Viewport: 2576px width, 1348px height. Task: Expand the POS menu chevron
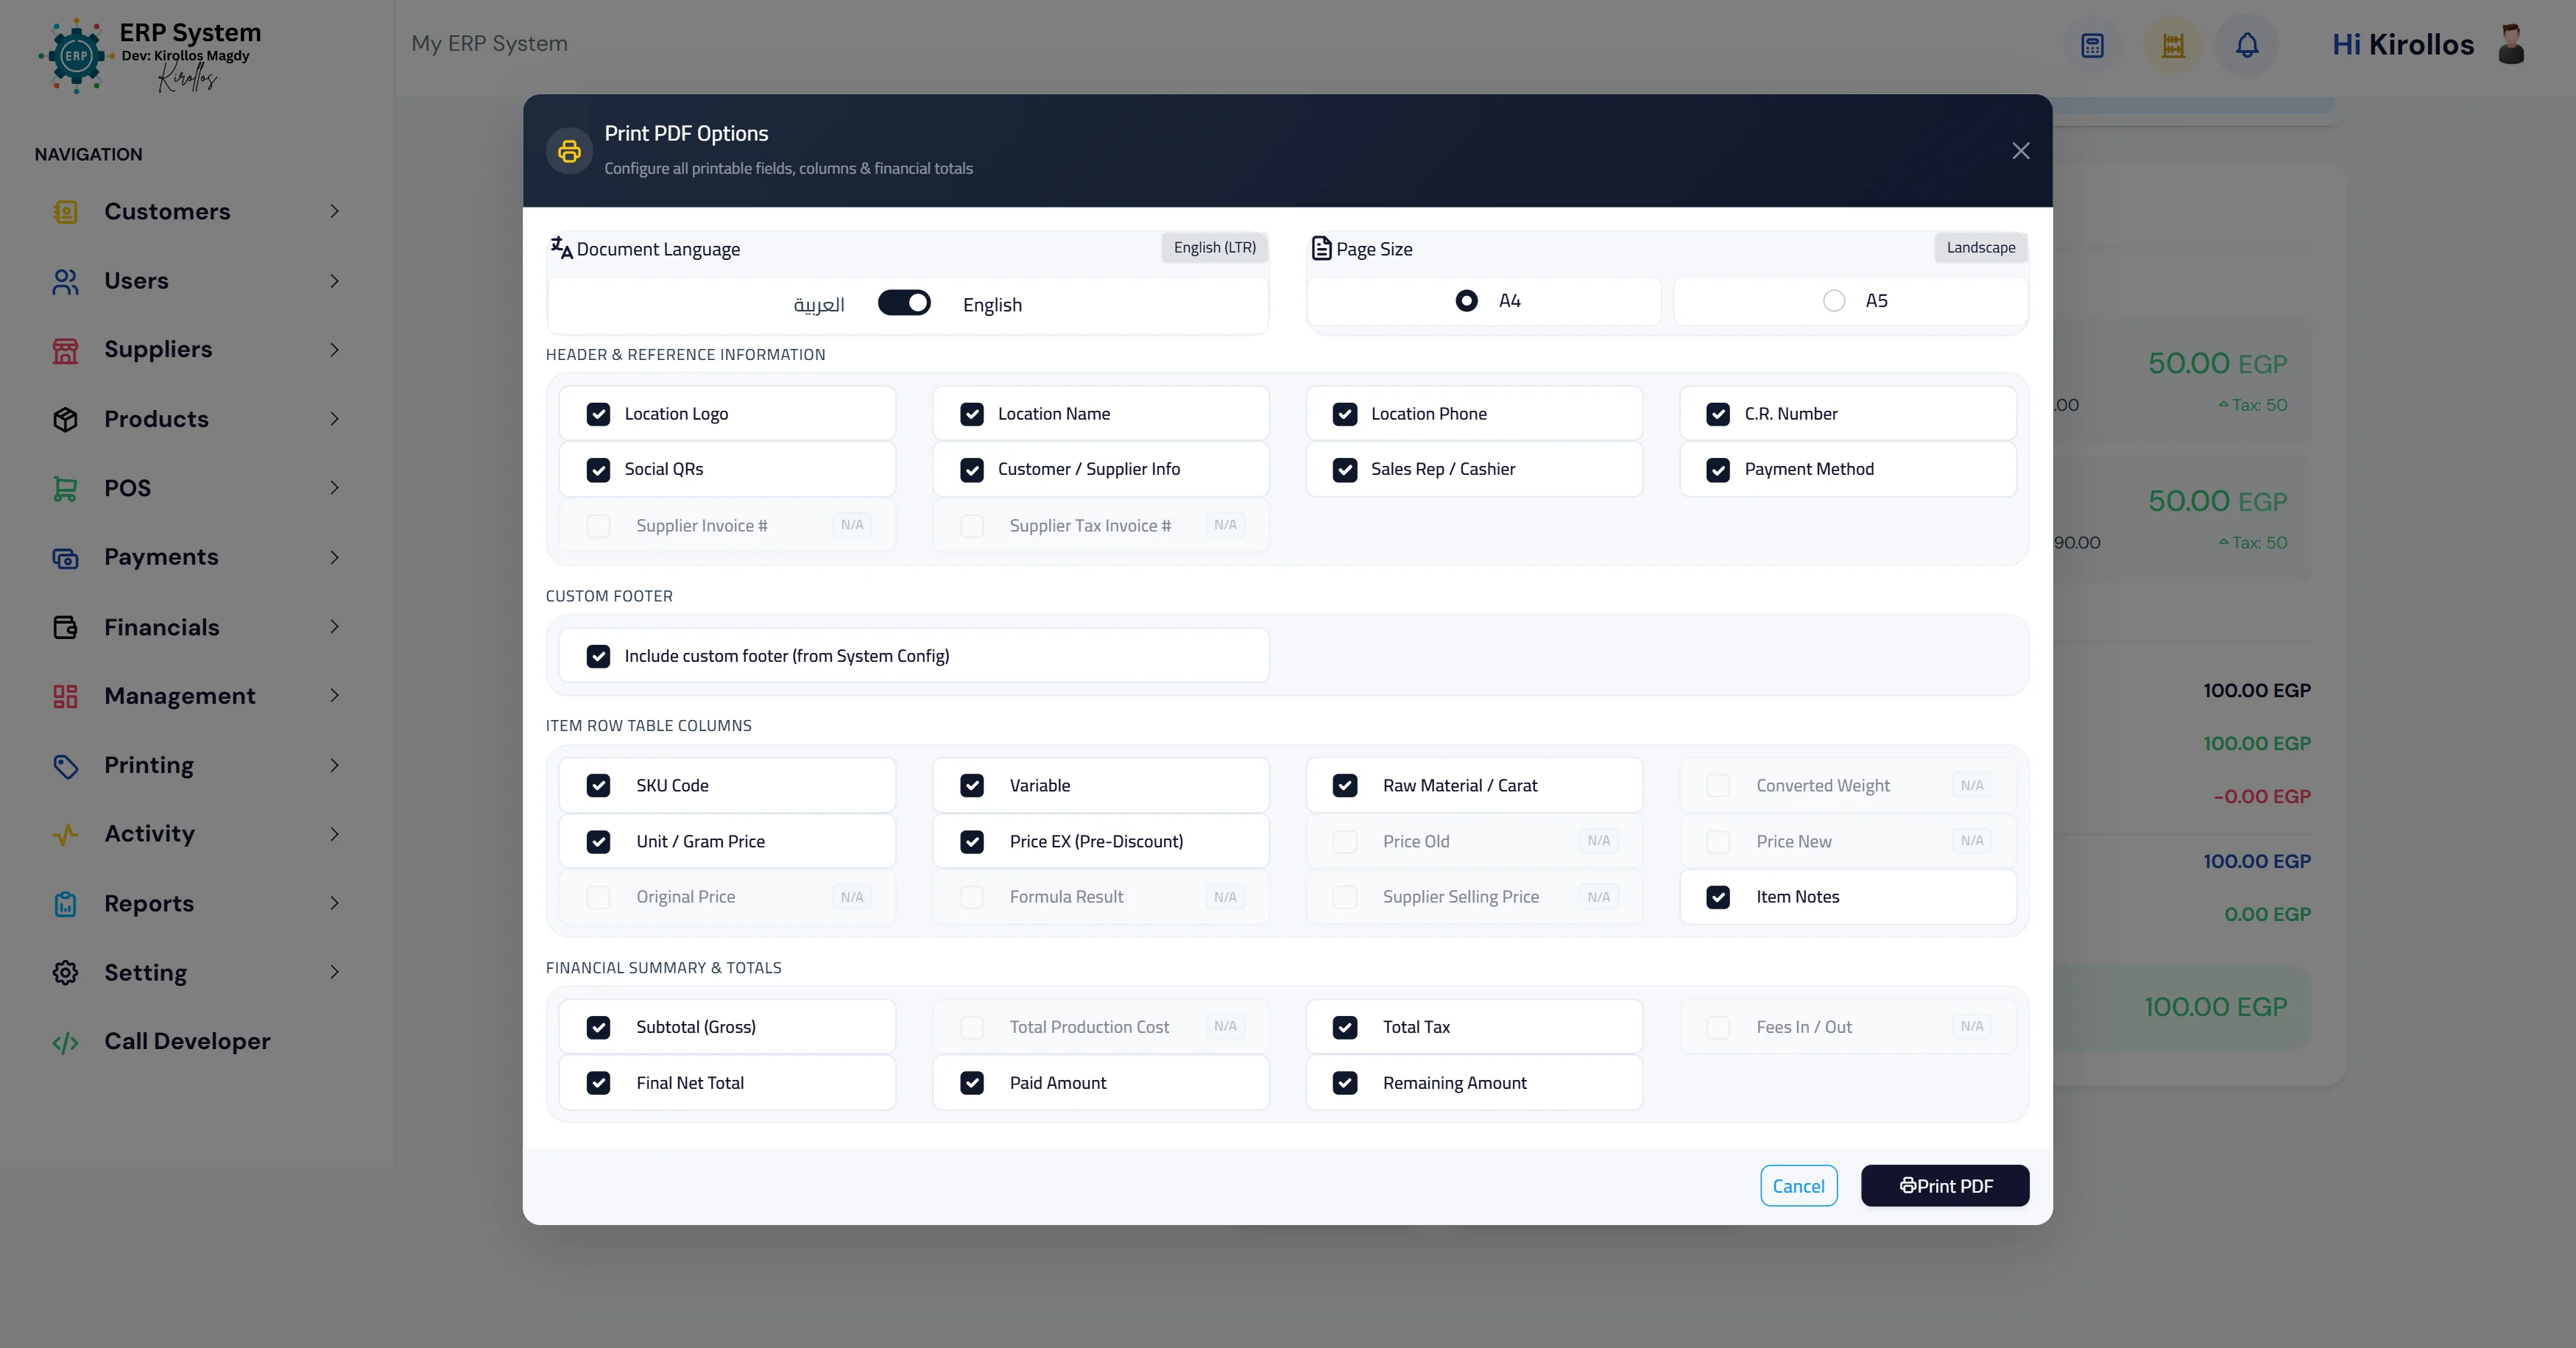pos(334,488)
